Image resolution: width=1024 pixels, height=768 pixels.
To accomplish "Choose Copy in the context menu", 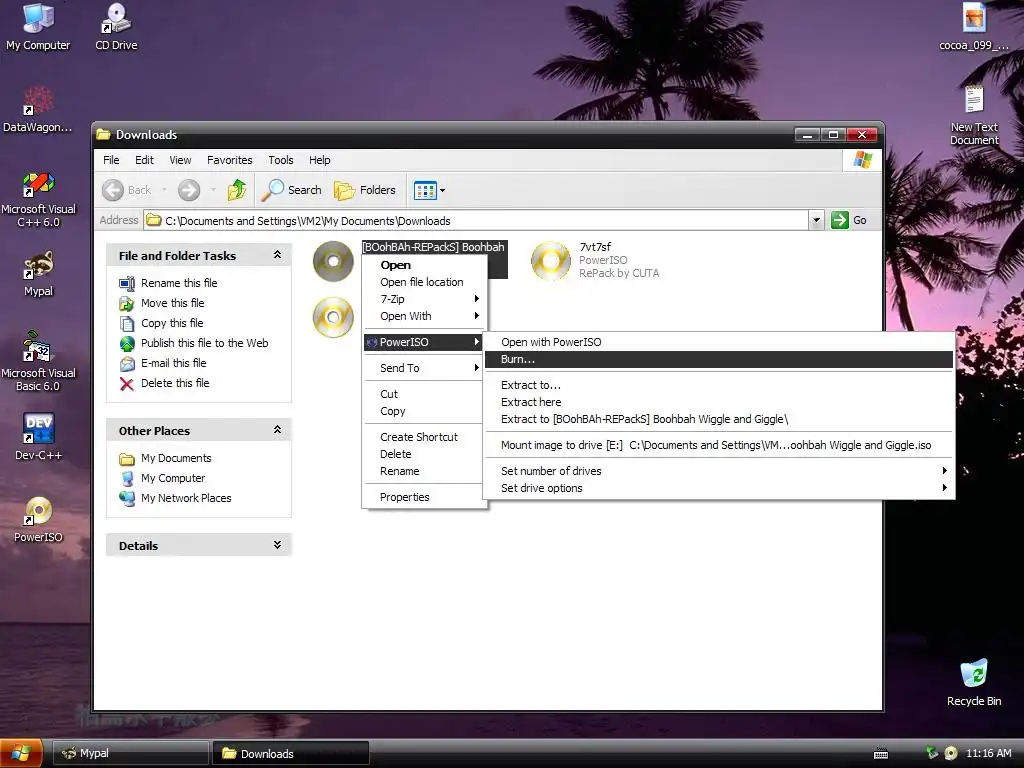I will 424,411.
